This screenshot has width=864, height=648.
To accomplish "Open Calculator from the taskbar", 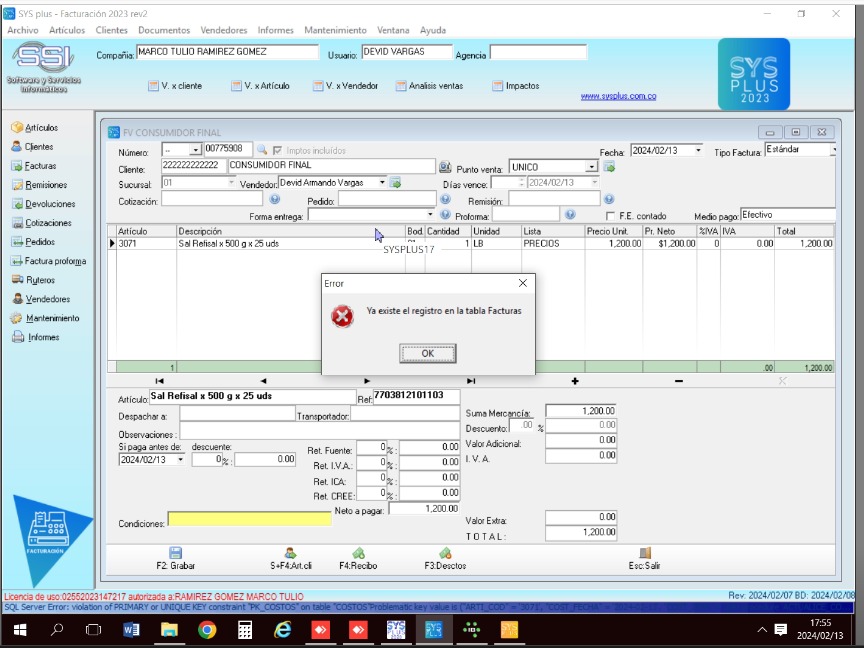I will pyautogui.click(x=245, y=630).
